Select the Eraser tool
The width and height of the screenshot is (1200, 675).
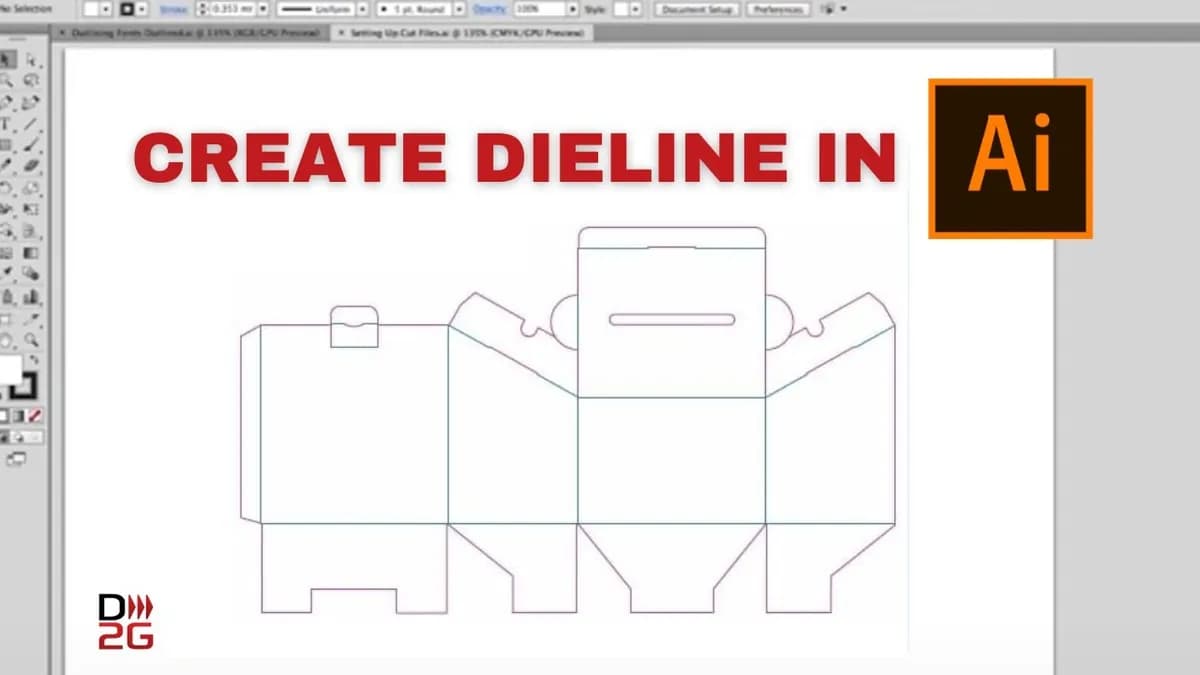[x=31, y=166]
